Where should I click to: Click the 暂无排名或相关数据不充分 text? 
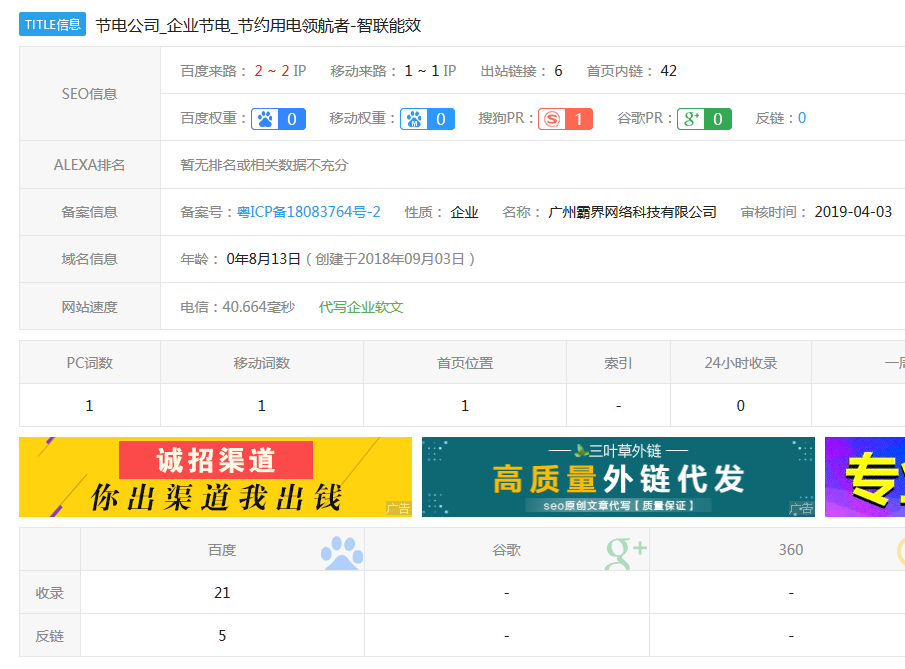pos(264,165)
